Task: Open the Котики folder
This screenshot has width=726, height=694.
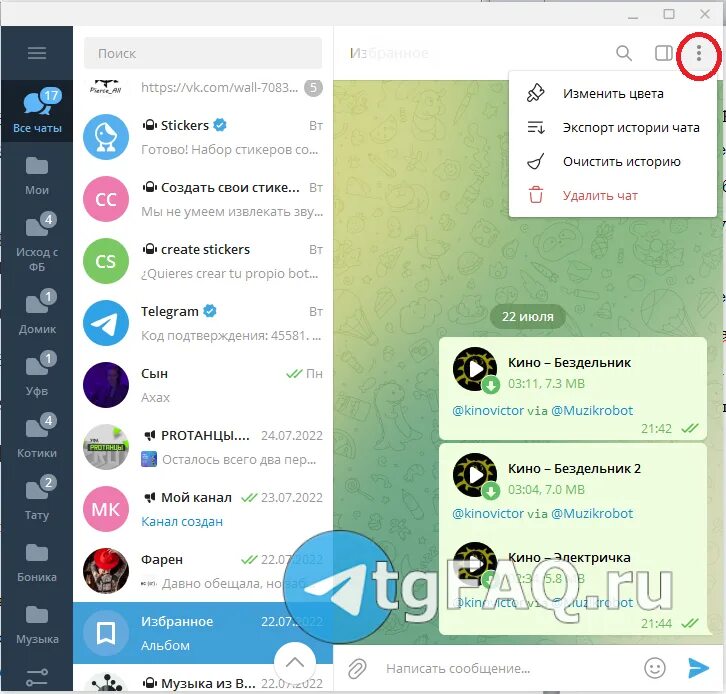Action: (37, 436)
